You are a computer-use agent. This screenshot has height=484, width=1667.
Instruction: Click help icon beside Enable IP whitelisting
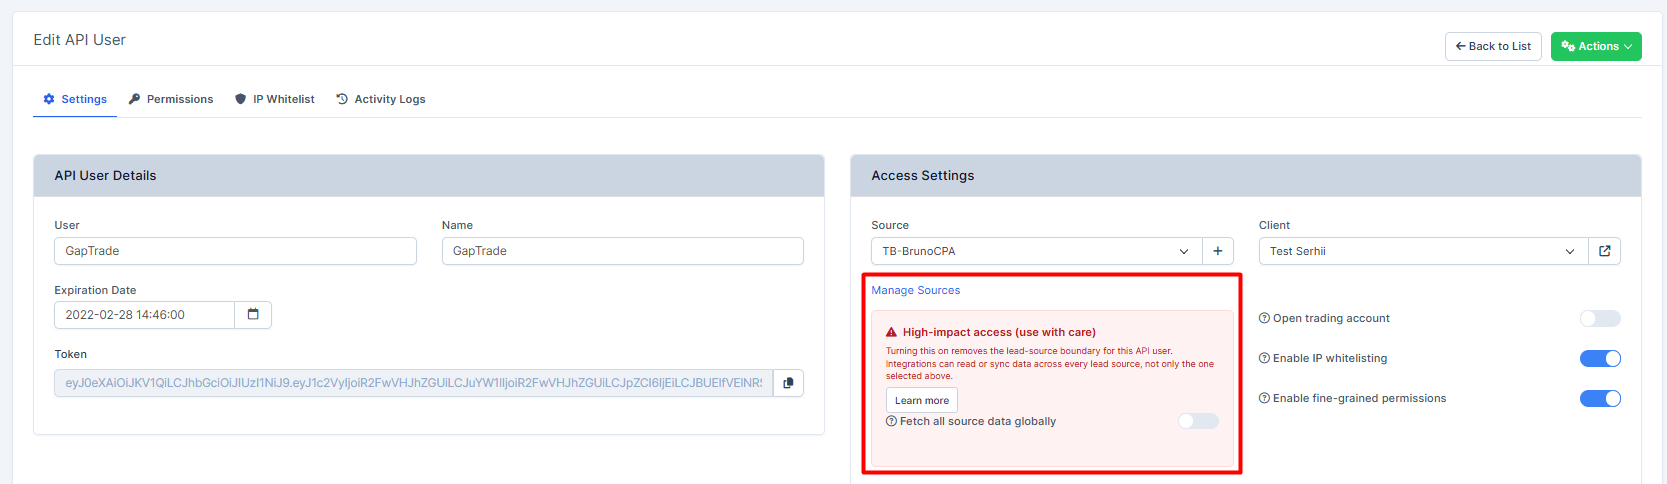click(1264, 358)
